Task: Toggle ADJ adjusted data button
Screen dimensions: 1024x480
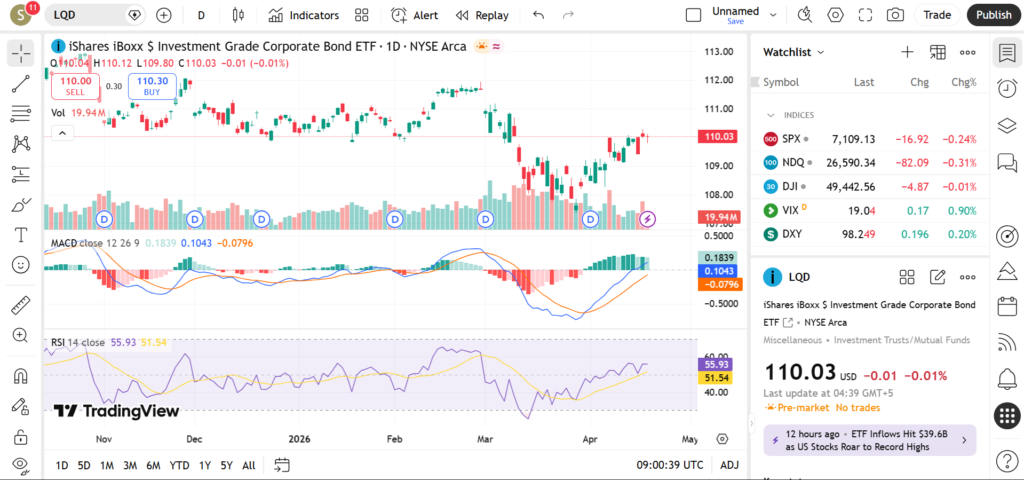Action: coord(730,465)
